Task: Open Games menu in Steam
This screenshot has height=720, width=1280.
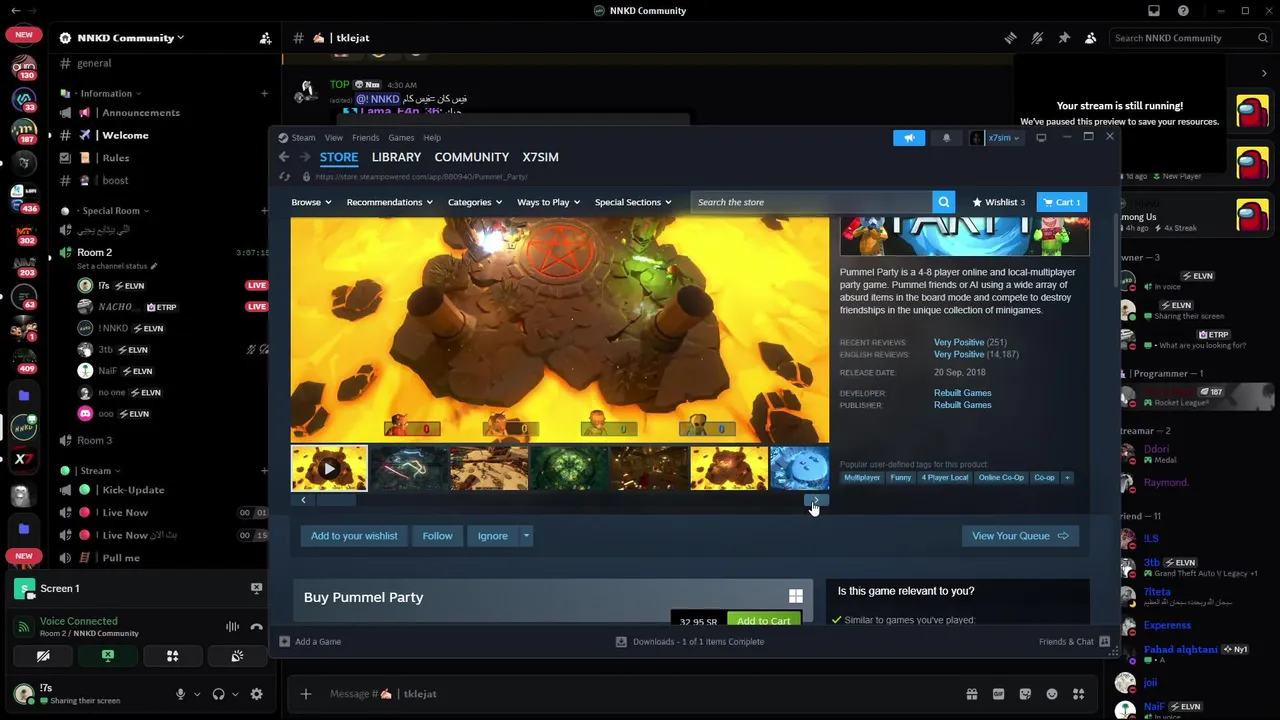Action: [401, 138]
